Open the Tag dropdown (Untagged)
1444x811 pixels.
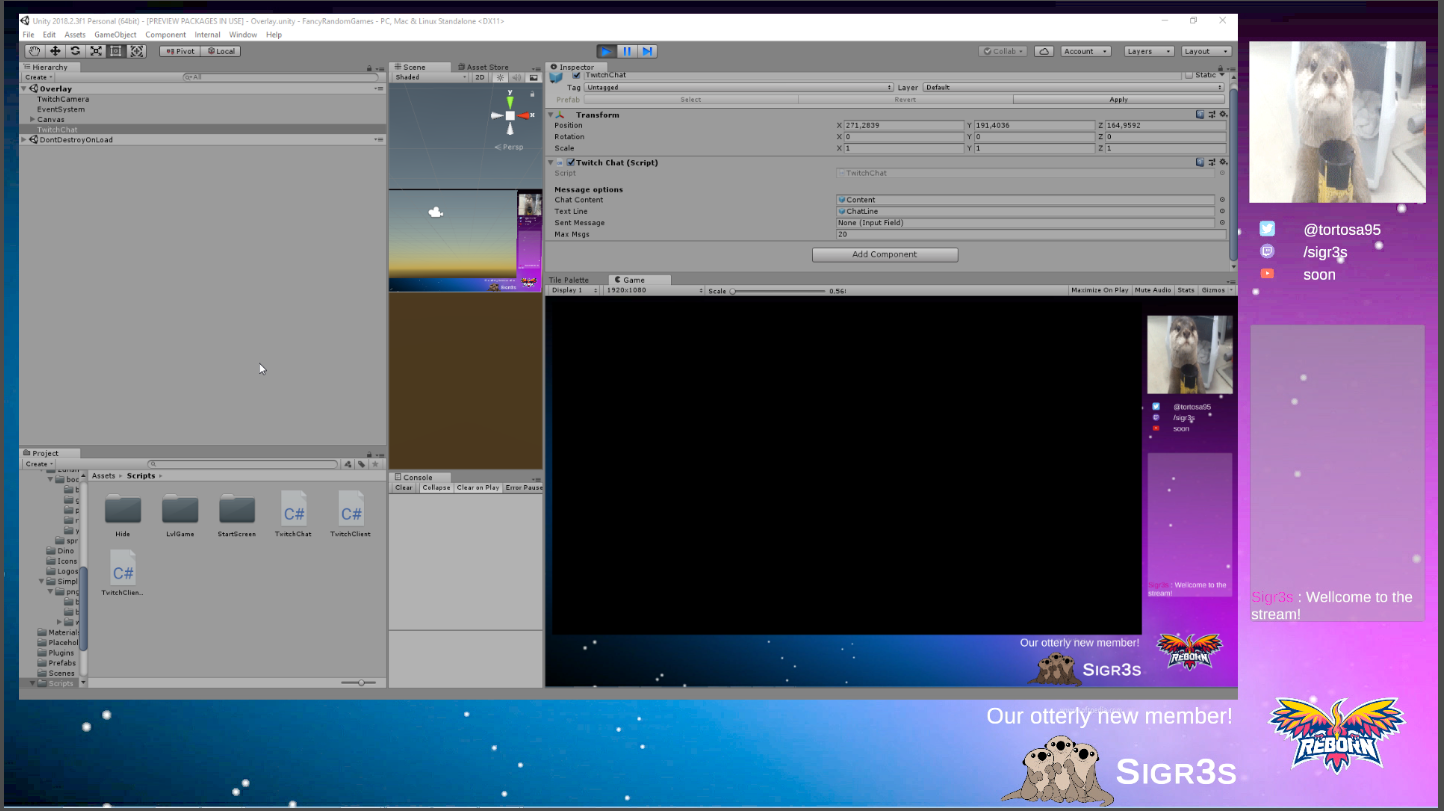[741, 87]
